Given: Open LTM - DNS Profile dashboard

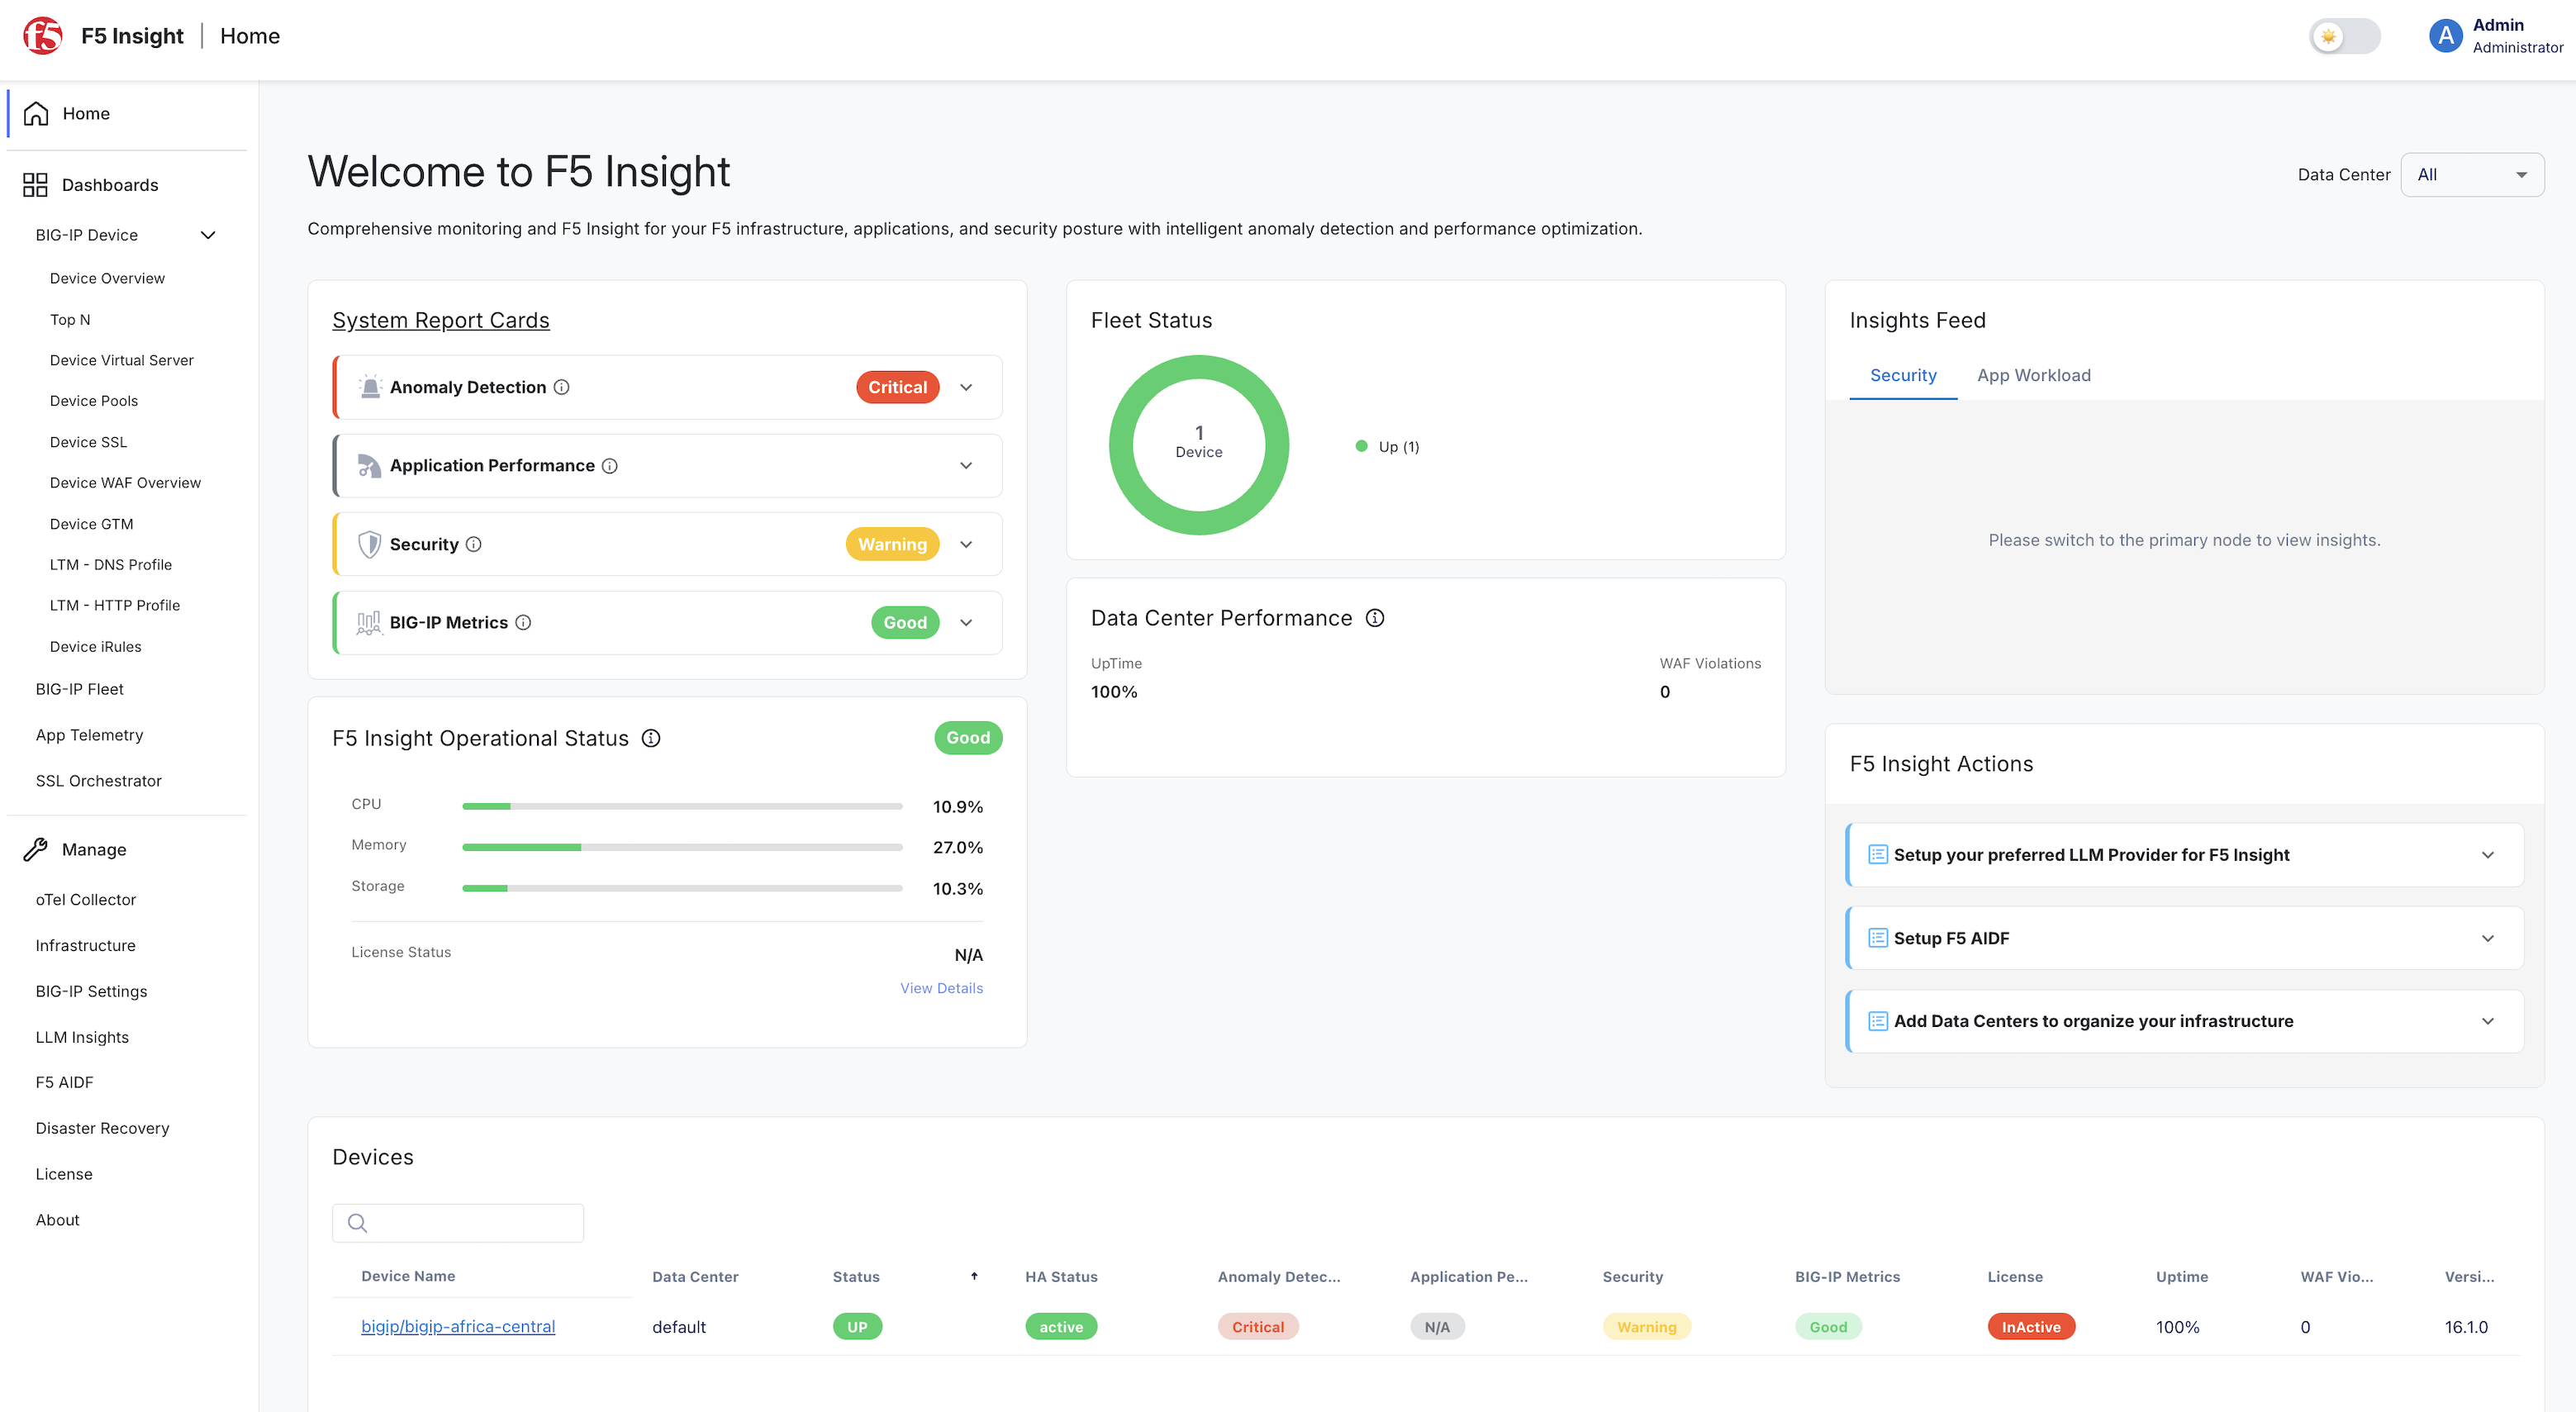Looking at the screenshot, I should click(x=110, y=564).
